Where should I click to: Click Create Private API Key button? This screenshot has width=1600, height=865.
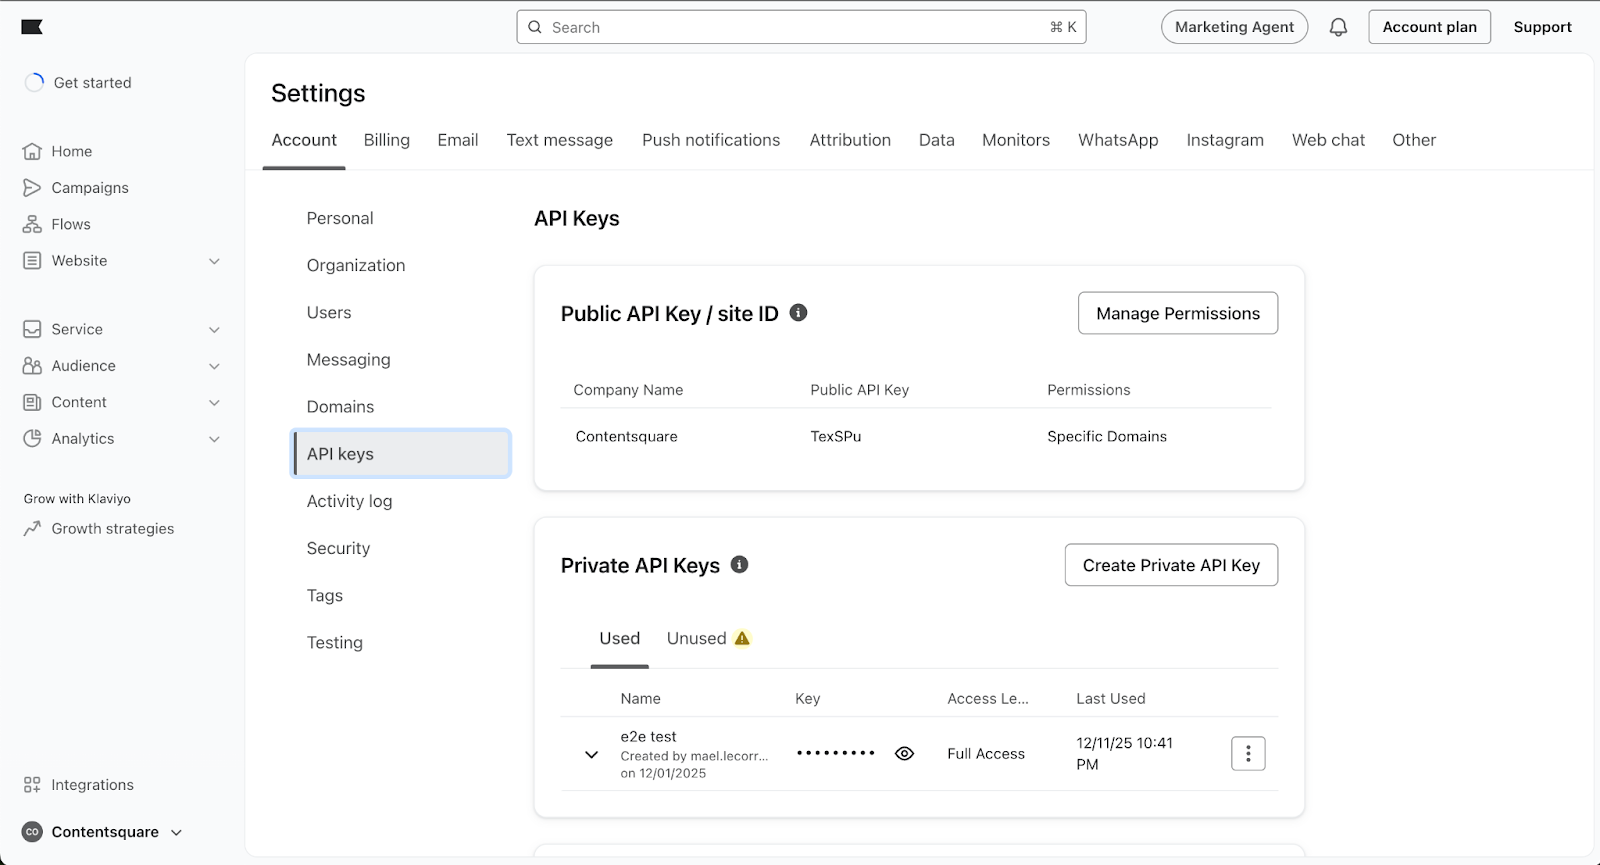point(1170,565)
